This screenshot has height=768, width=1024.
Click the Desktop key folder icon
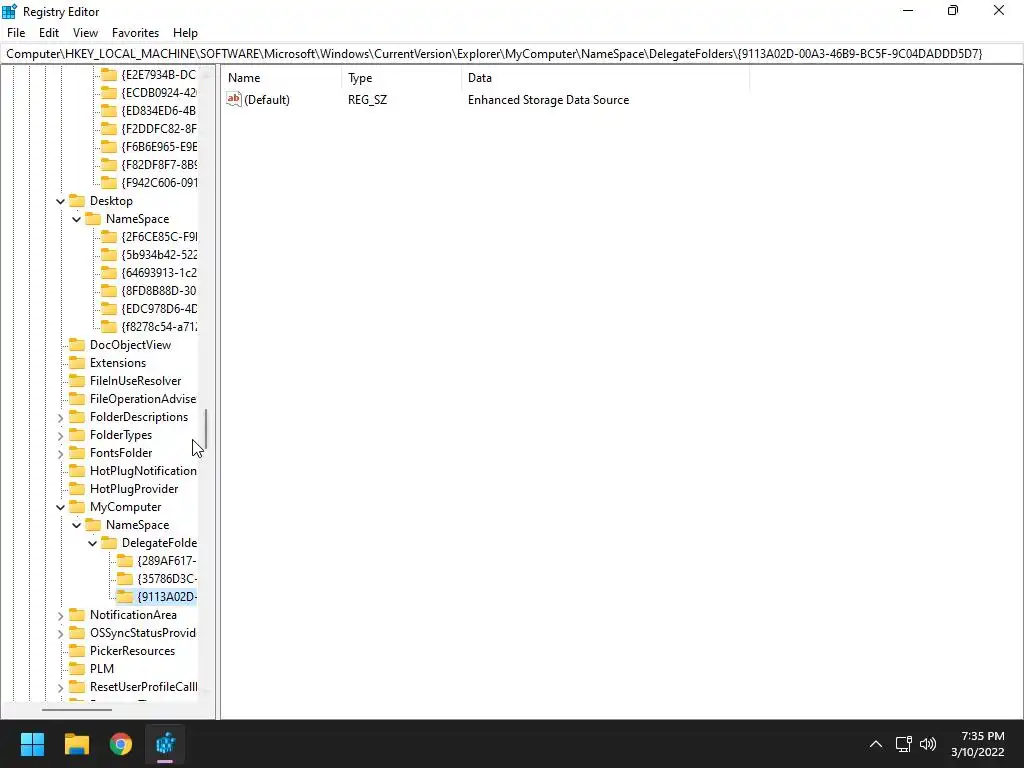click(77, 200)
